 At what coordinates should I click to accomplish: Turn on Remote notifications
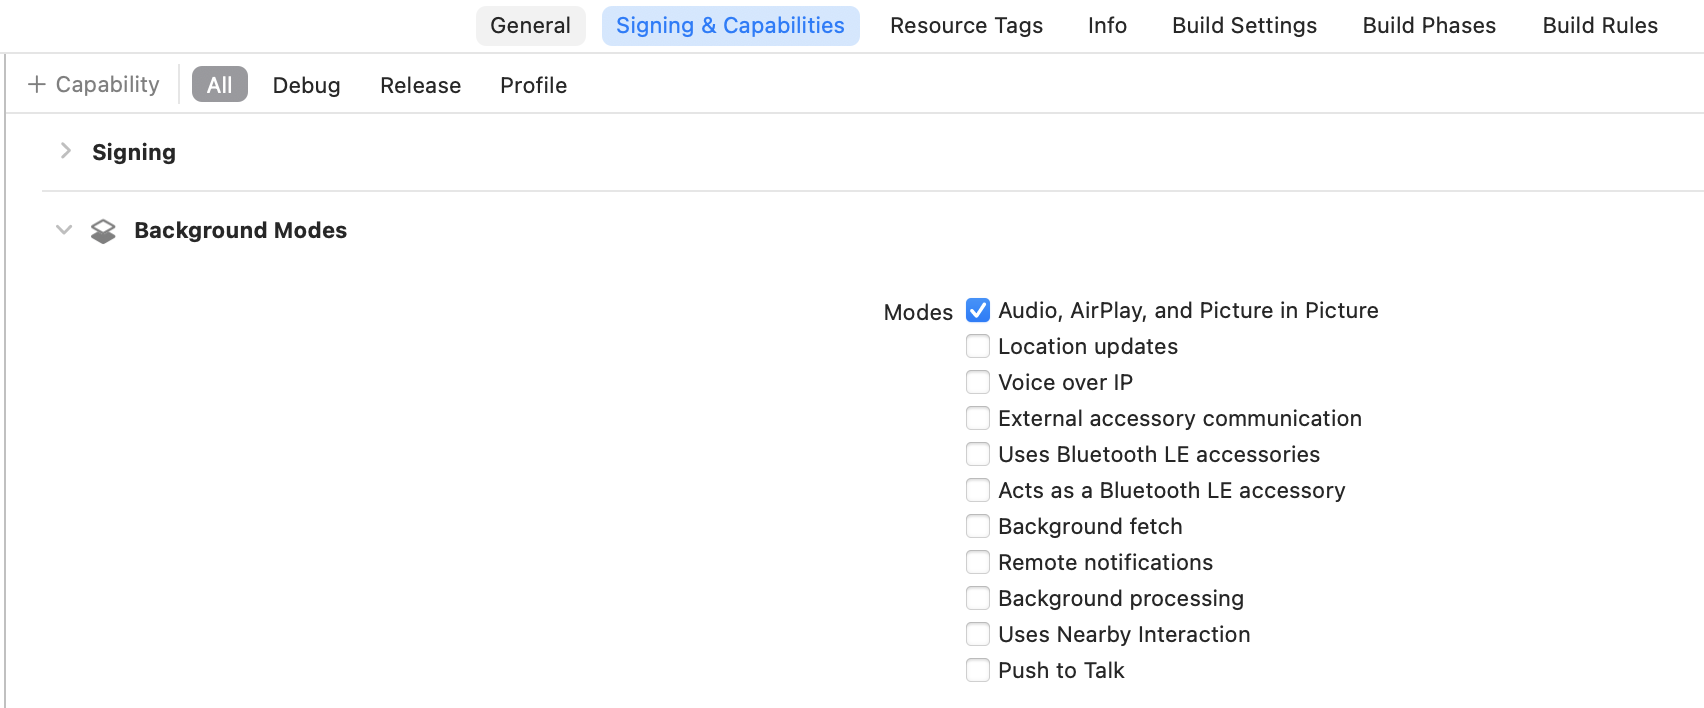tap(978, 562)
